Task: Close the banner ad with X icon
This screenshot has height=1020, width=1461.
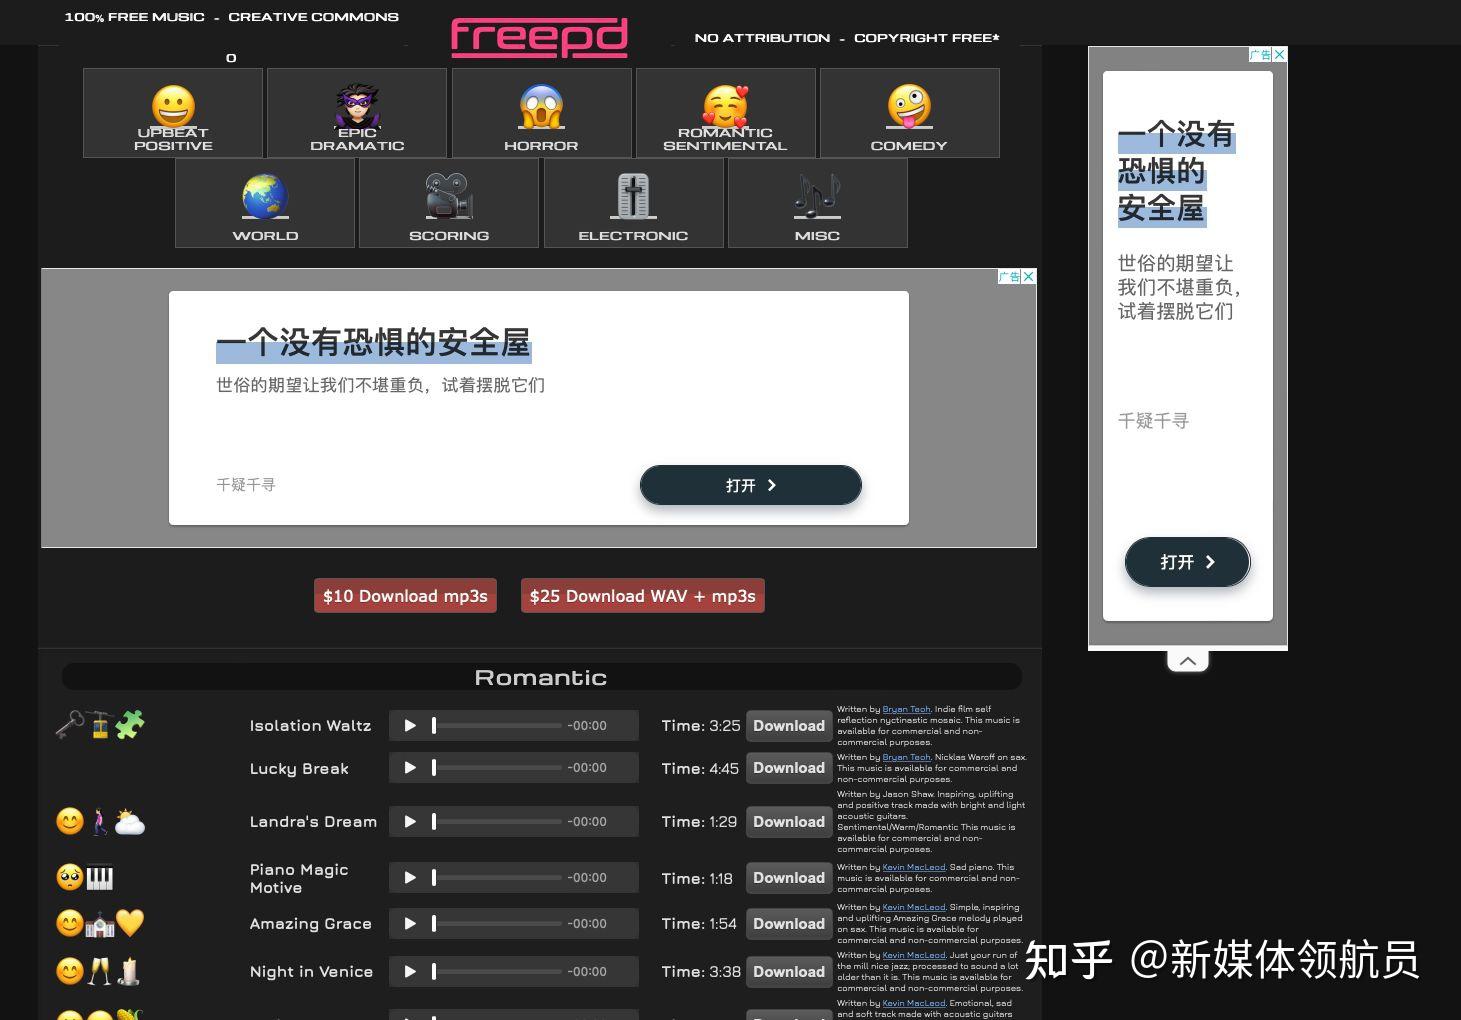Action: (x=1029, y=277)
